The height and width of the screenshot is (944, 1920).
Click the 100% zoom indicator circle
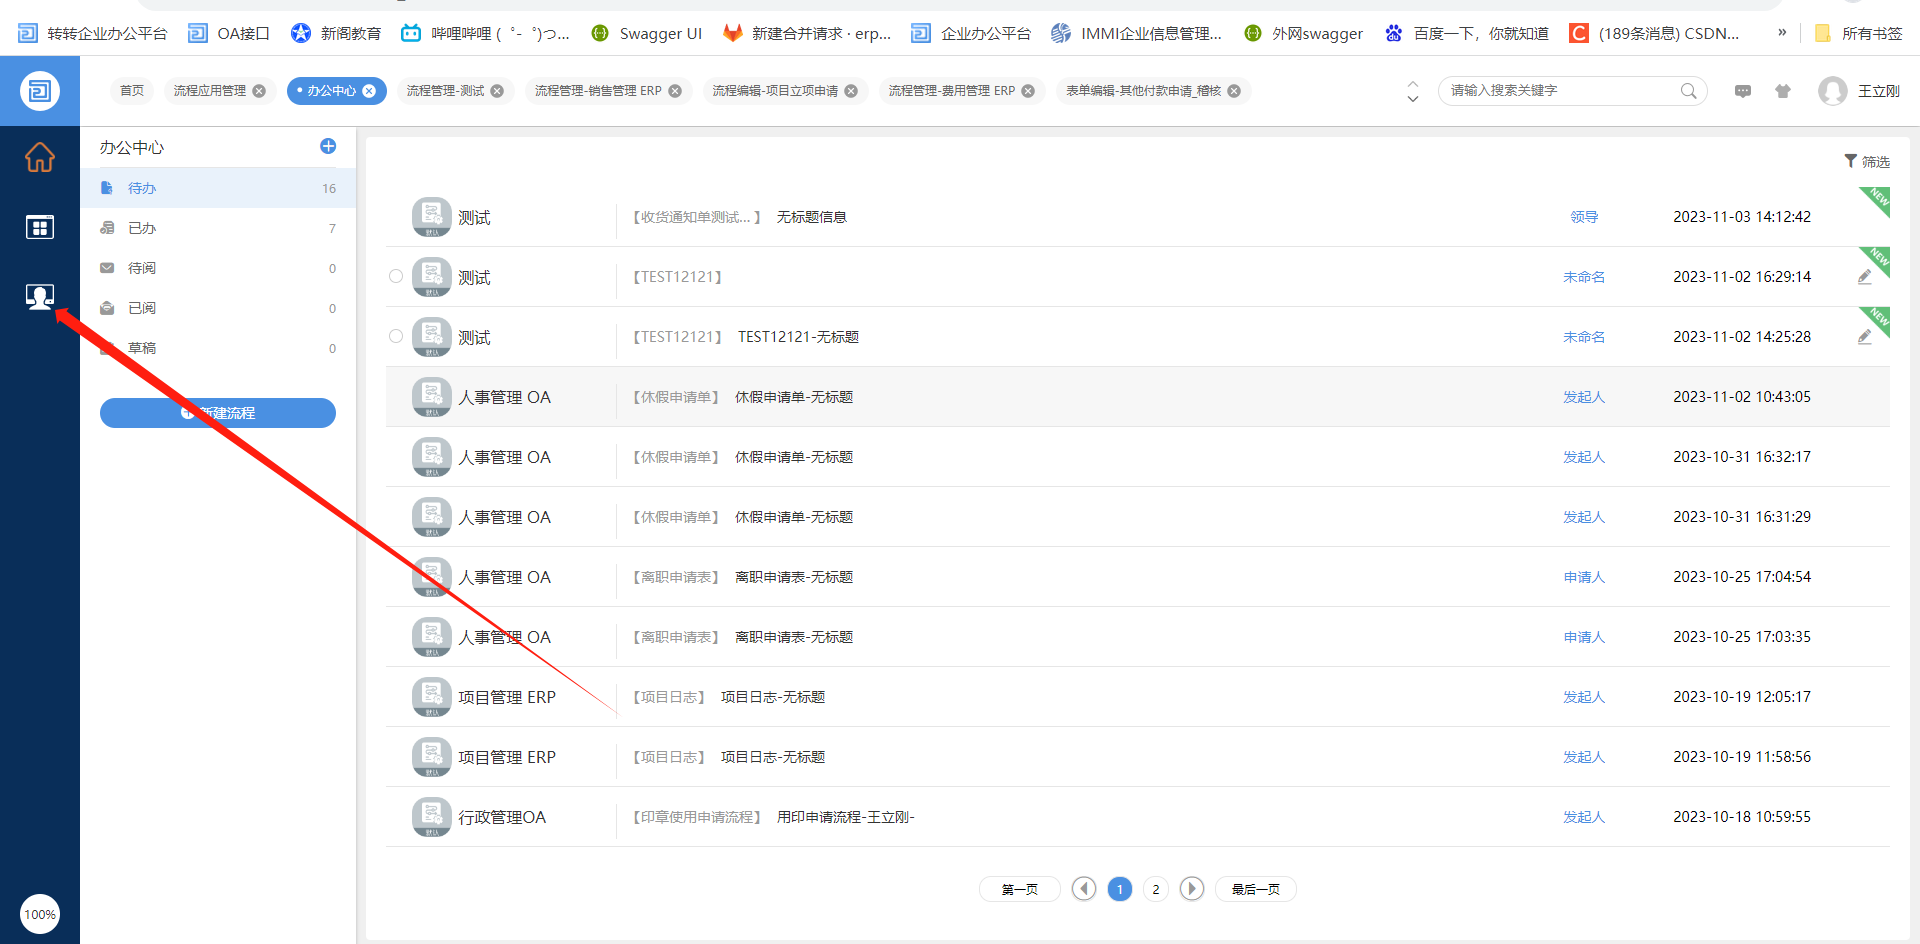point(40,914)
